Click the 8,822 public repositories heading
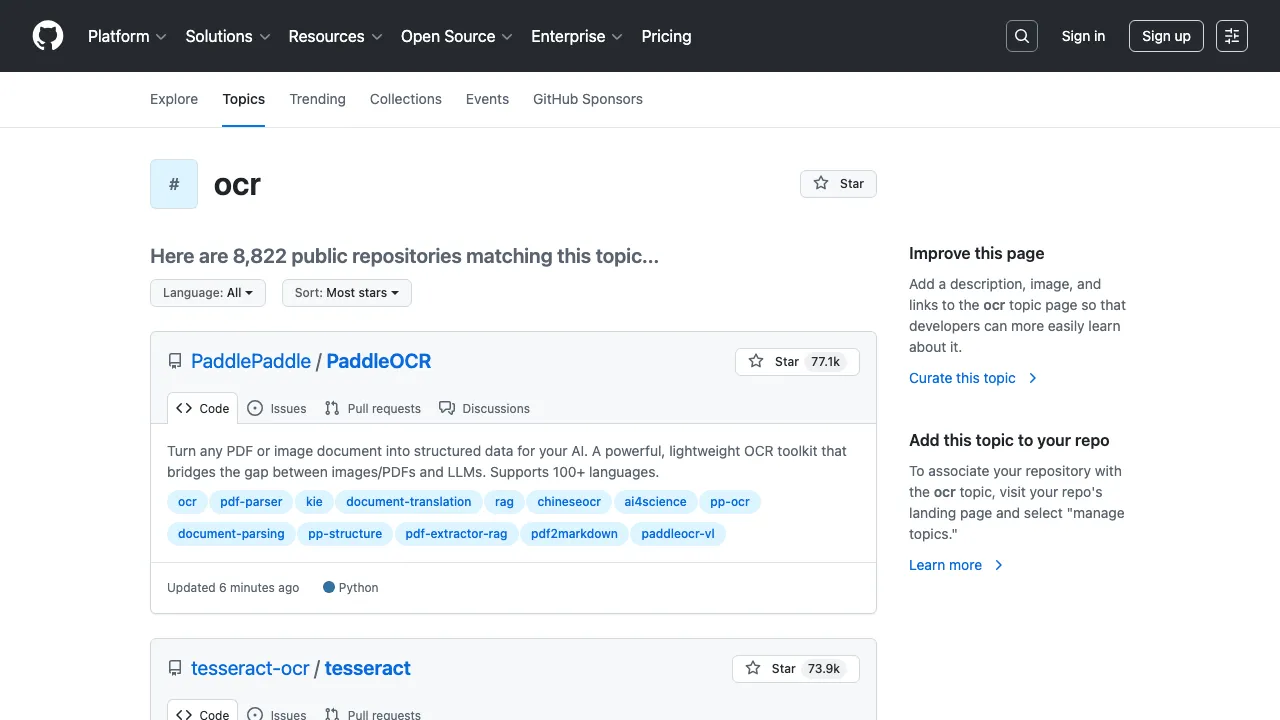Image resolution: width=1280 pixels, height=720 pixels. coord(404,256)
